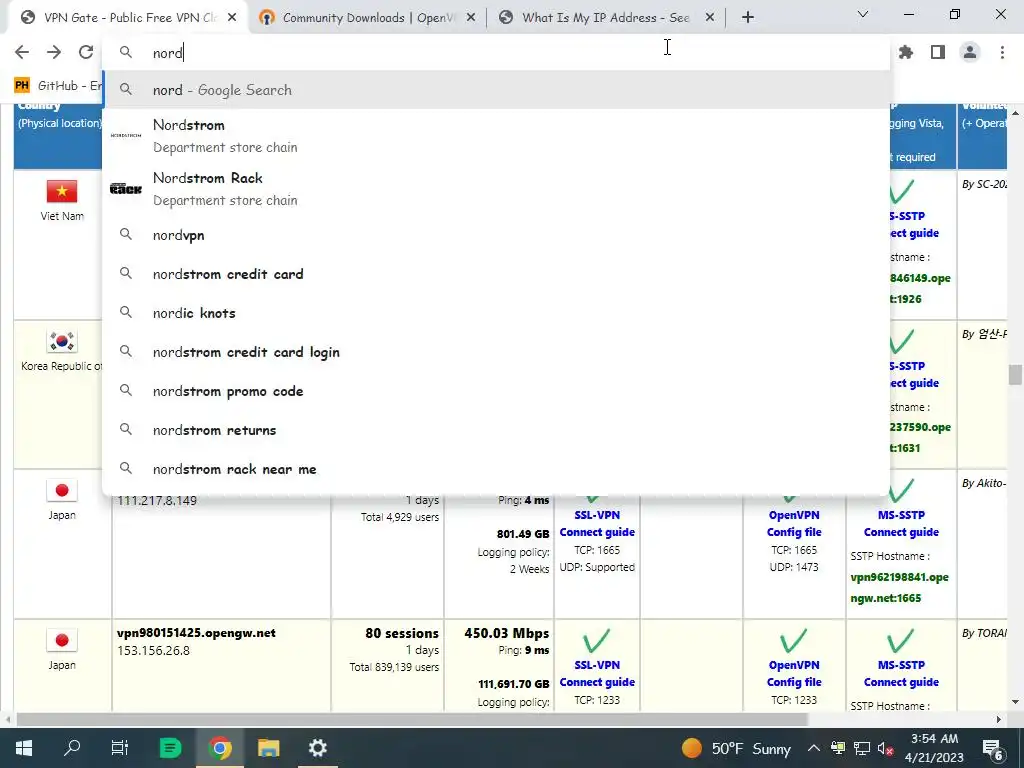This screenshot has width=1024, height=768.
Task: Show hidden system tray icons
Action: tap(813, 748)
